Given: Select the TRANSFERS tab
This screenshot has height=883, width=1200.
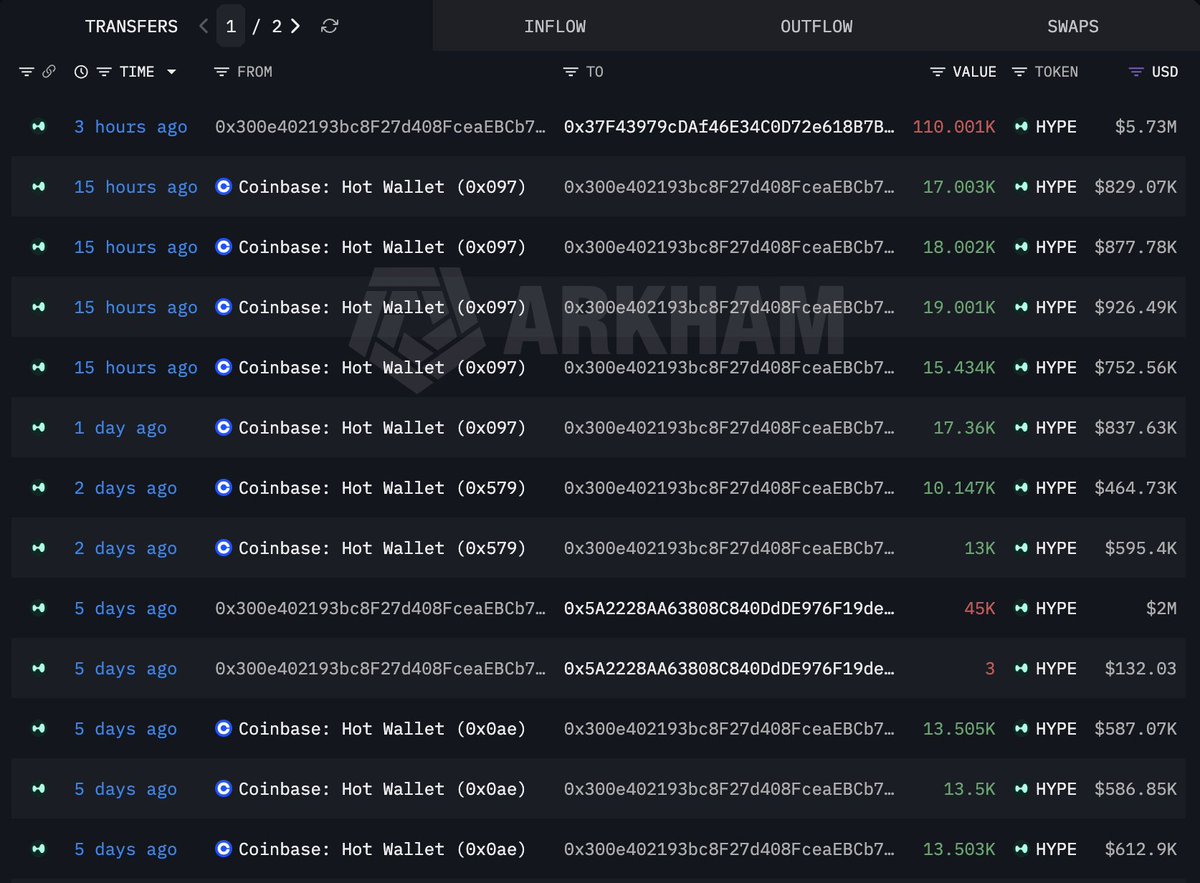Looking at the screenshot, I should point(131,26).
